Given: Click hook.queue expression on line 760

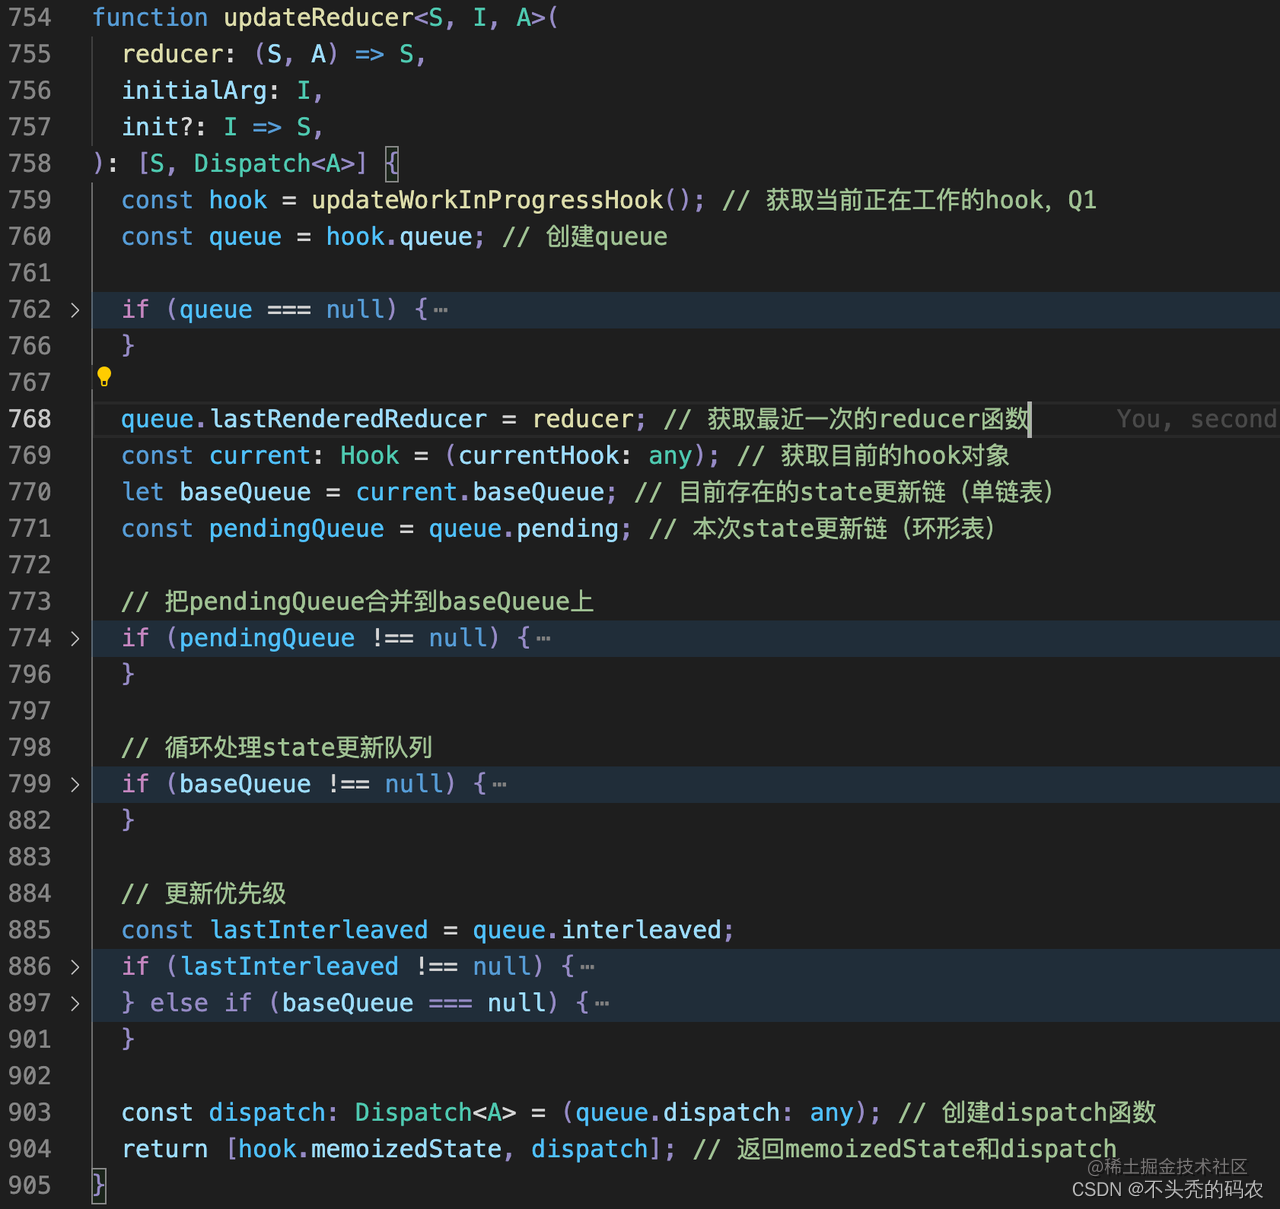Looking at the screenshot, I should (x=399, y=237).
